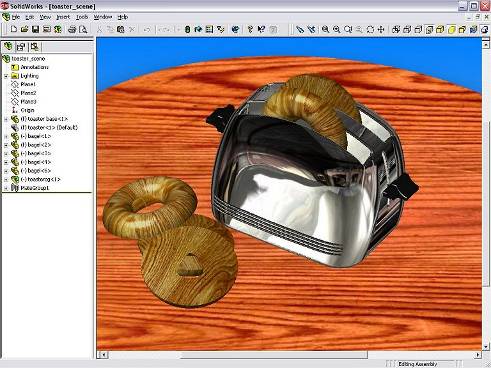Select the Pan four-arrow icon

click(381, 29)
